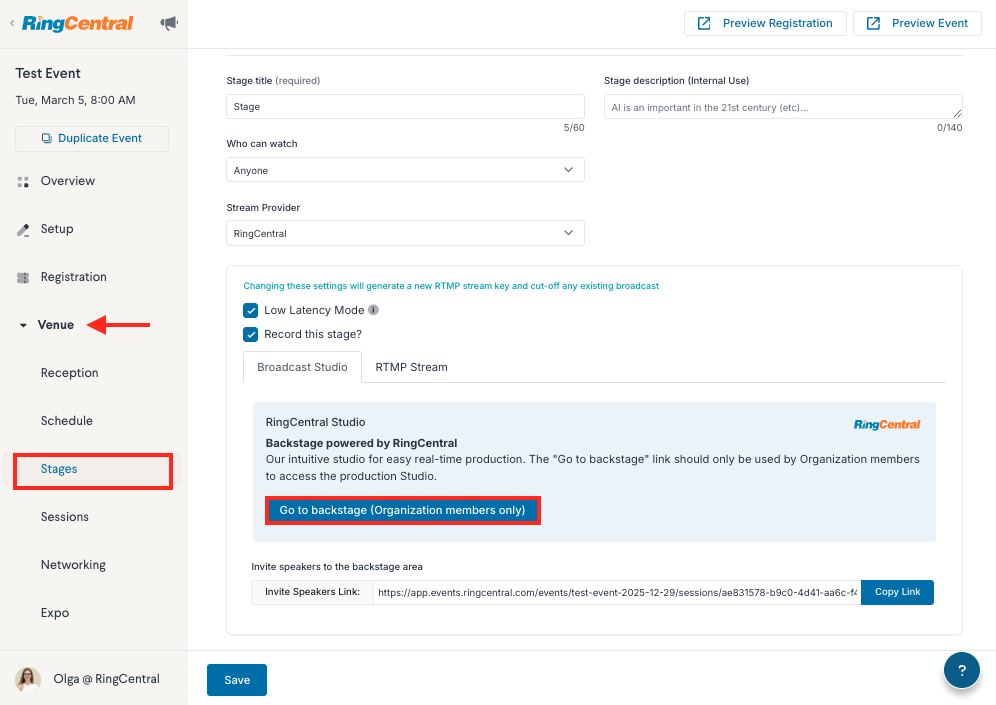The height and width of the screenshot is (705, 996).
Task: Click Go to backstage button
Action: point(403,510)
